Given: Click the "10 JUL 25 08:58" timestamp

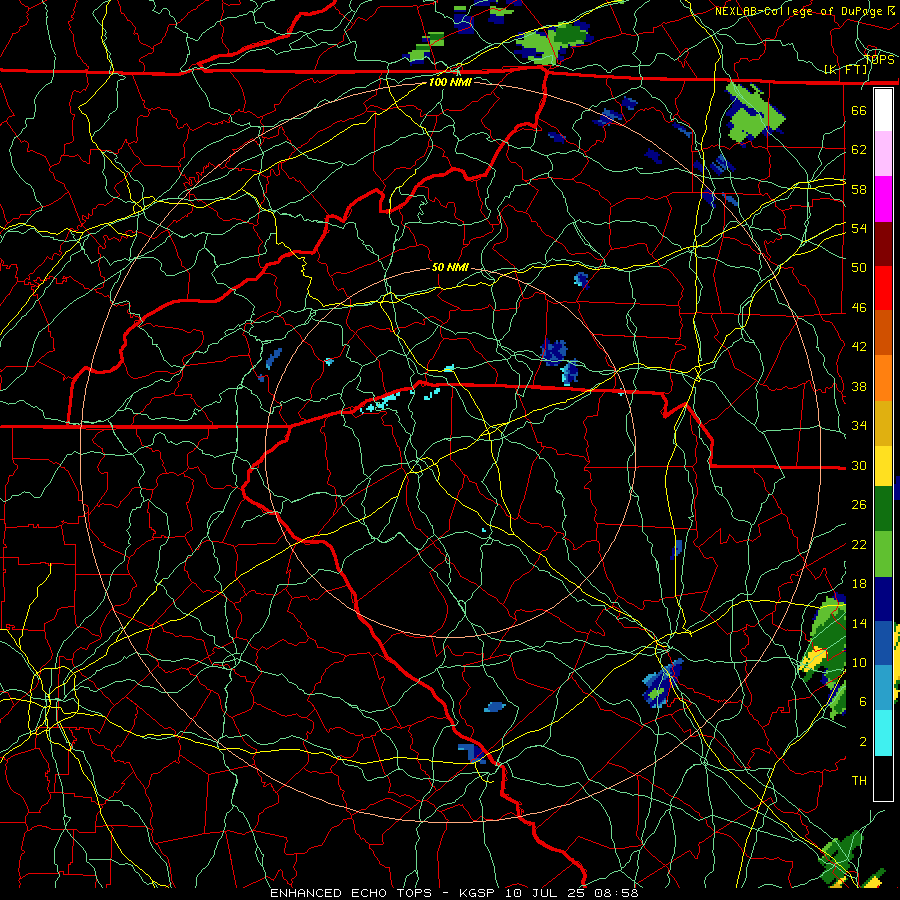Looking at the screenshot, I should 572,893.
